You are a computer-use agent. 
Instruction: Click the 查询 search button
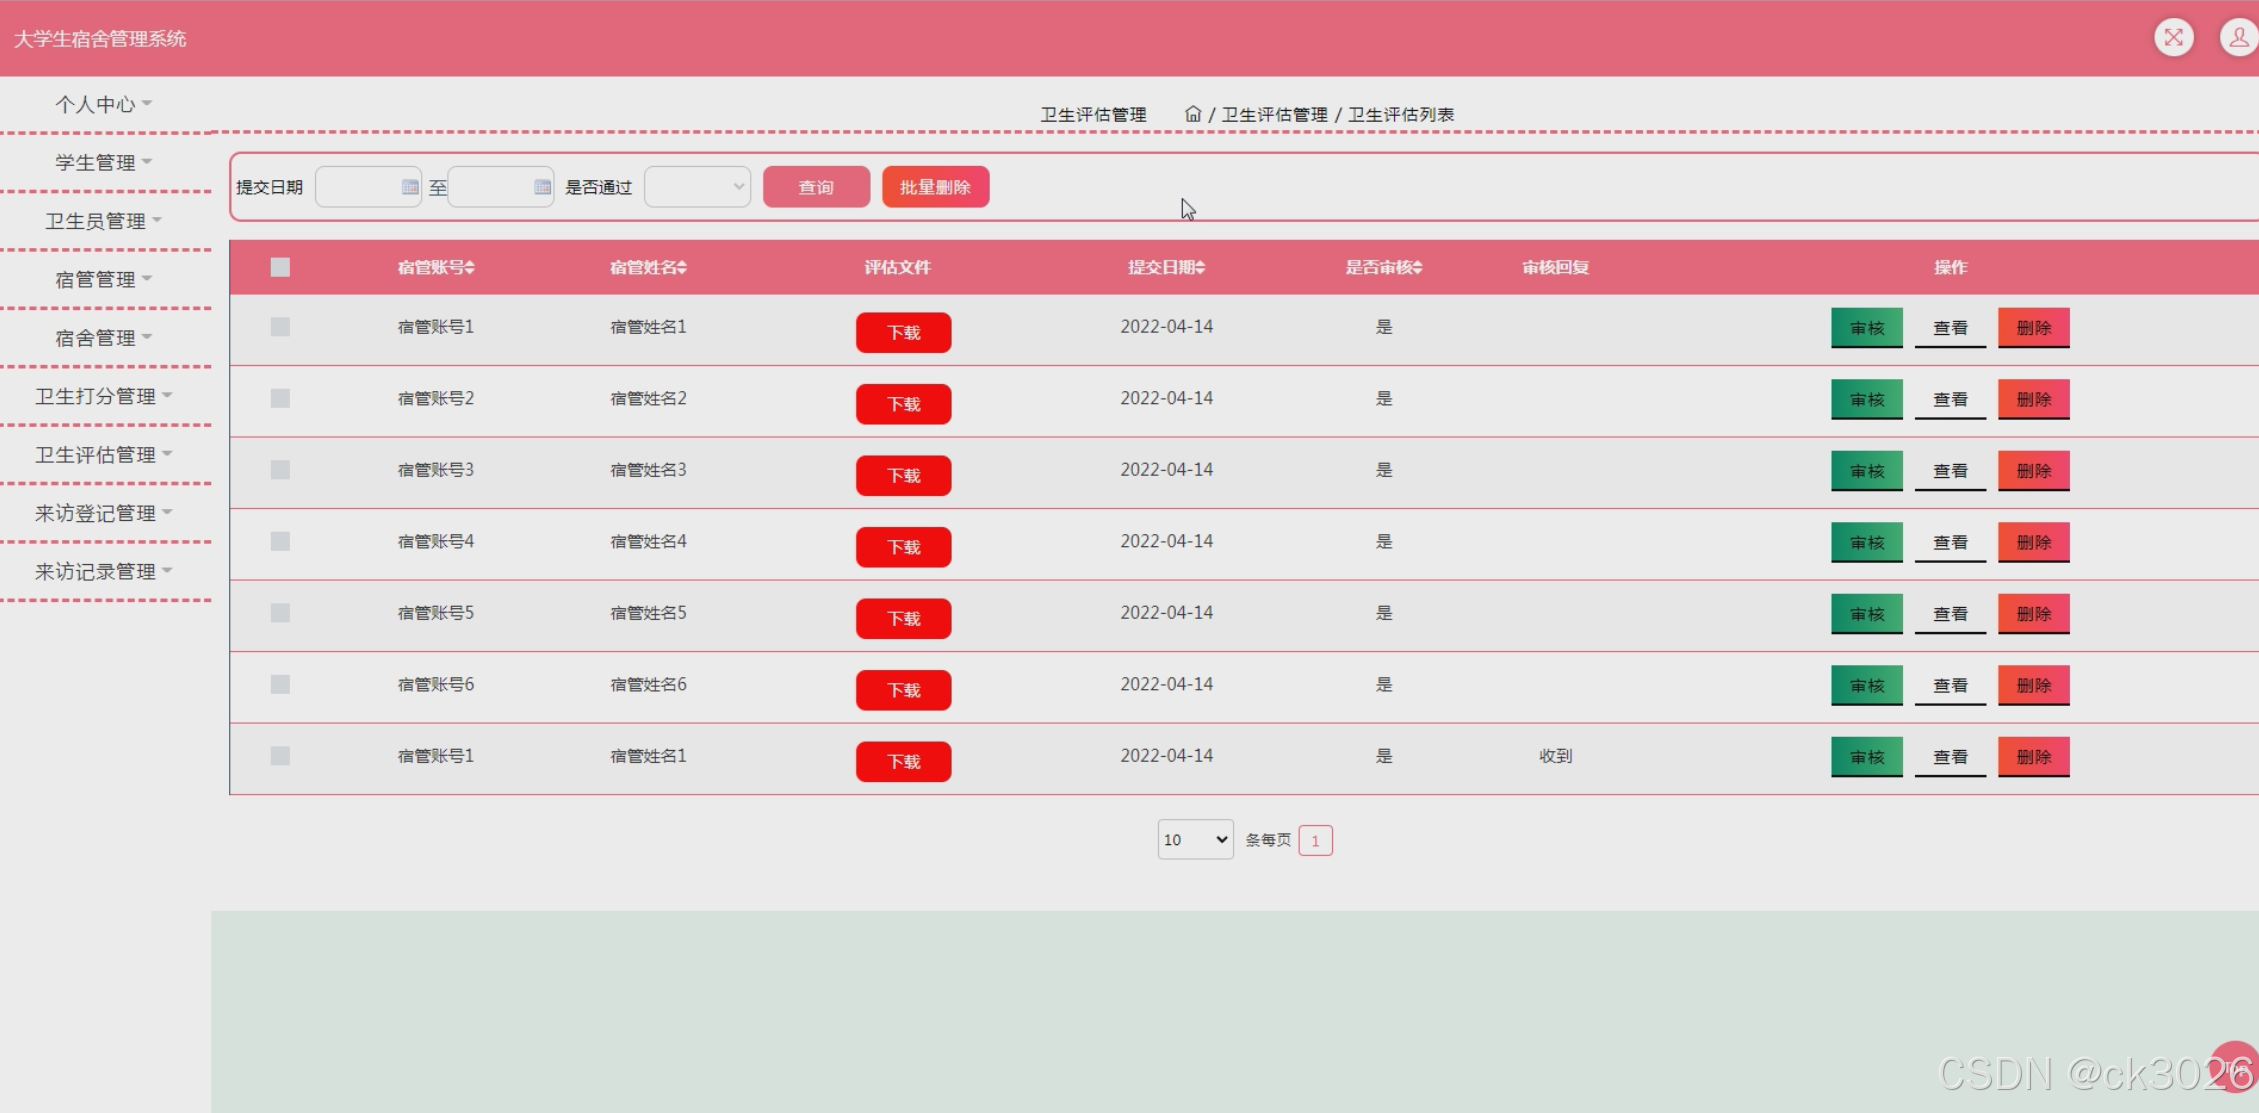[816, 187]
